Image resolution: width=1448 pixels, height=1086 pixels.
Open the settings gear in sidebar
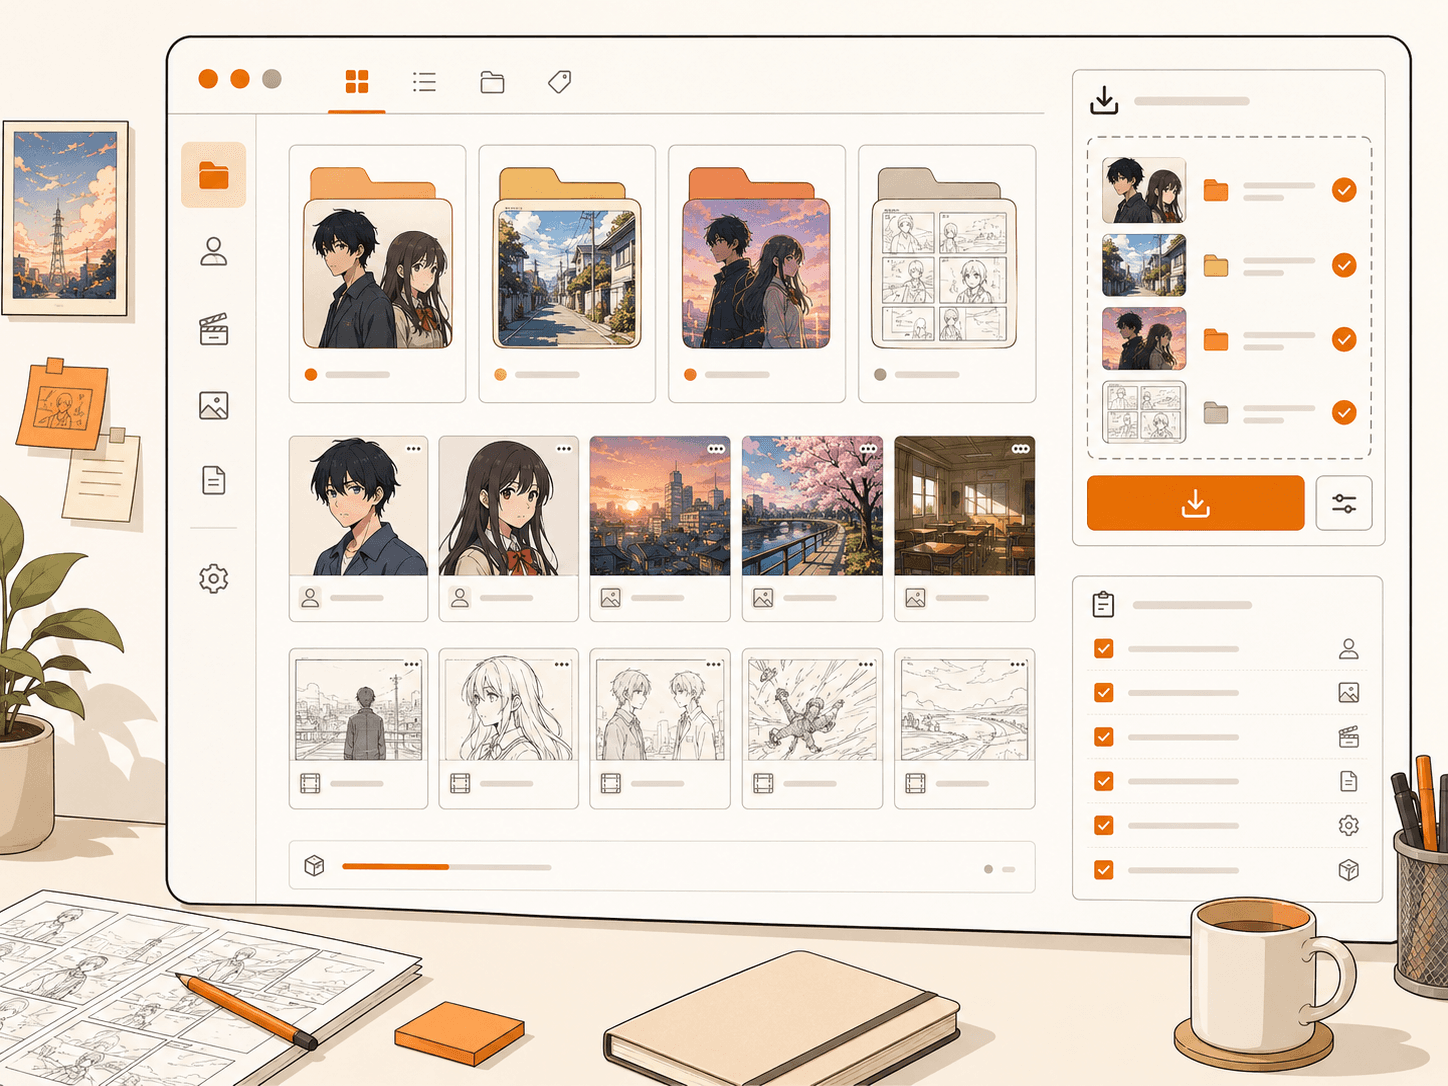pyautogui.click(x=214, y=578)
